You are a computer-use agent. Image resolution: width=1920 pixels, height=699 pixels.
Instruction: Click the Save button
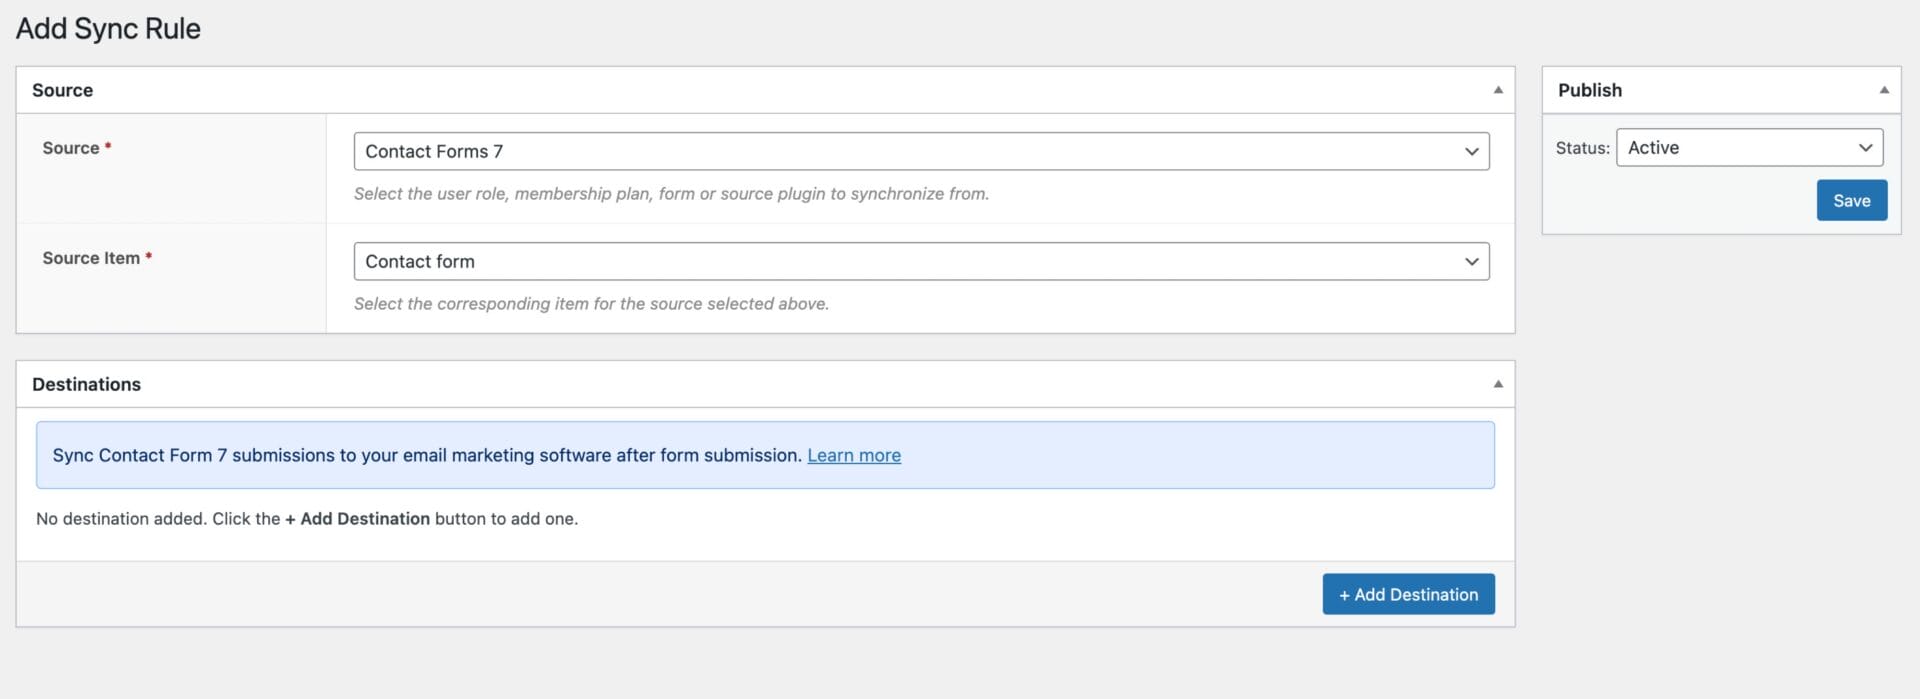1851,200
